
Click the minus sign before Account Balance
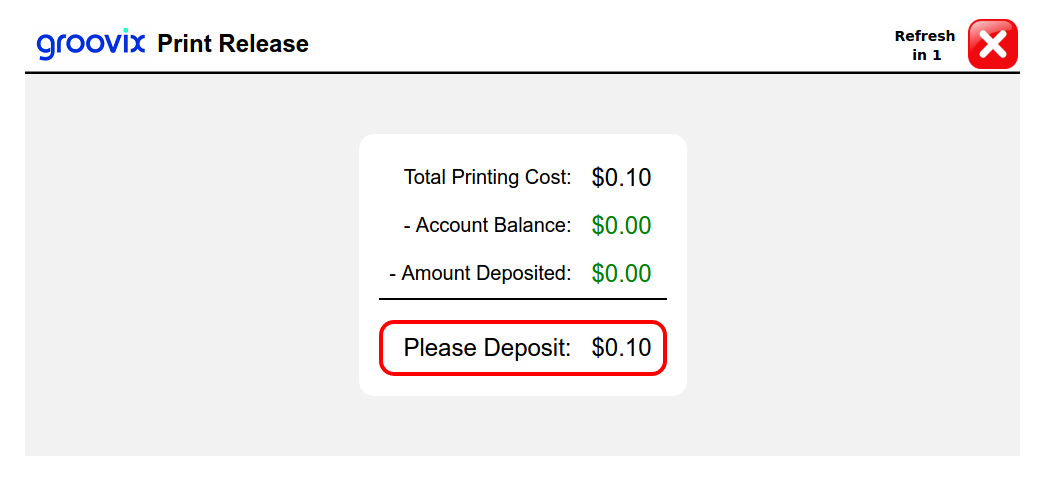coord(407,227)
